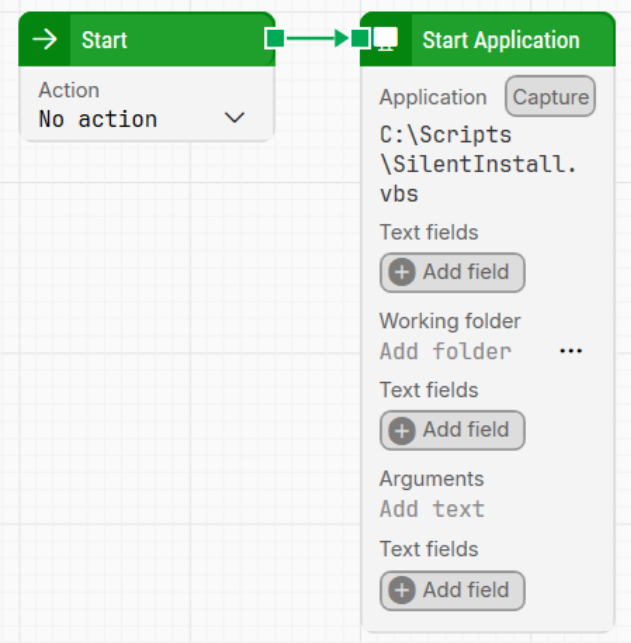Screen dimensions: 631x643
Task: Select the Start Application block title
Action: pyautogui.click(x=501, y=40)
